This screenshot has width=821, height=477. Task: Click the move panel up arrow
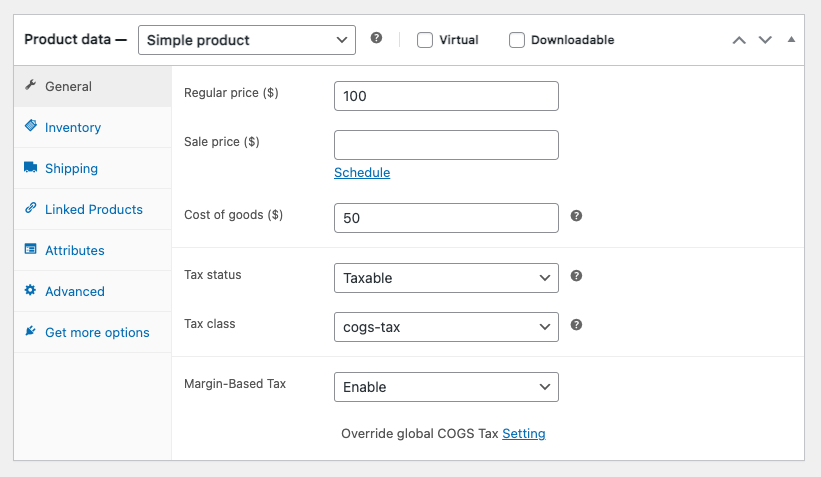coord(739,40)
